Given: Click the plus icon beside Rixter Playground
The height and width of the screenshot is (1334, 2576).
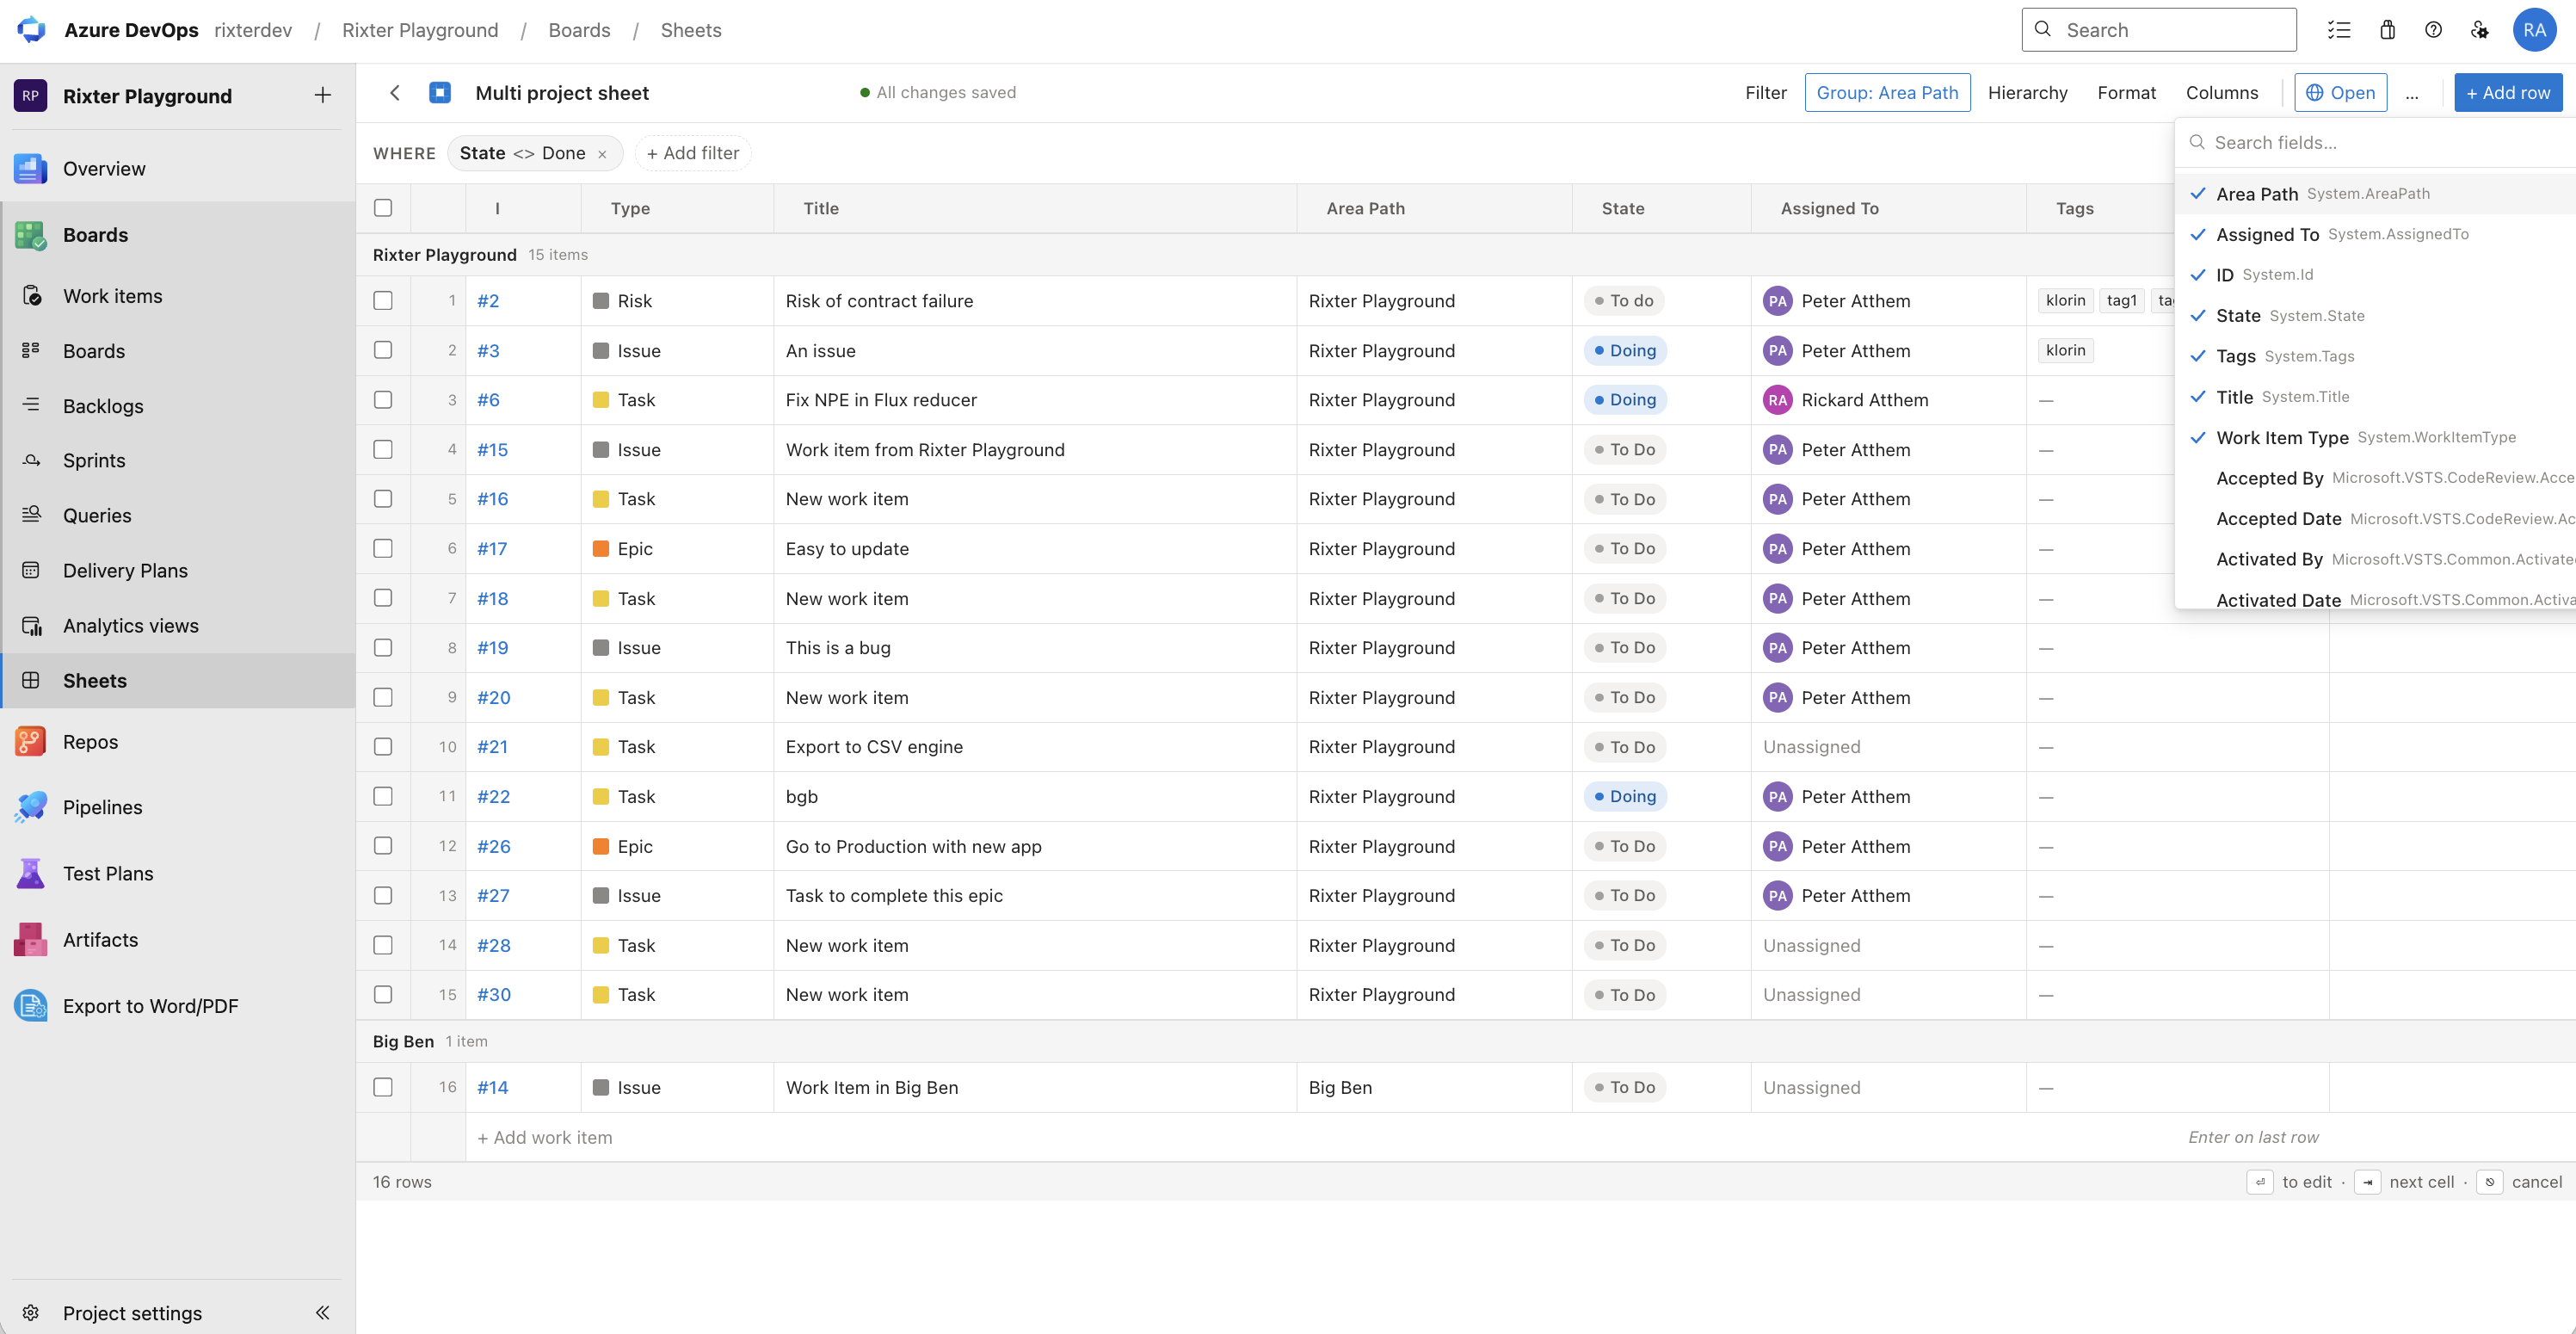Looking at the screenshot, I should [322, 95].
